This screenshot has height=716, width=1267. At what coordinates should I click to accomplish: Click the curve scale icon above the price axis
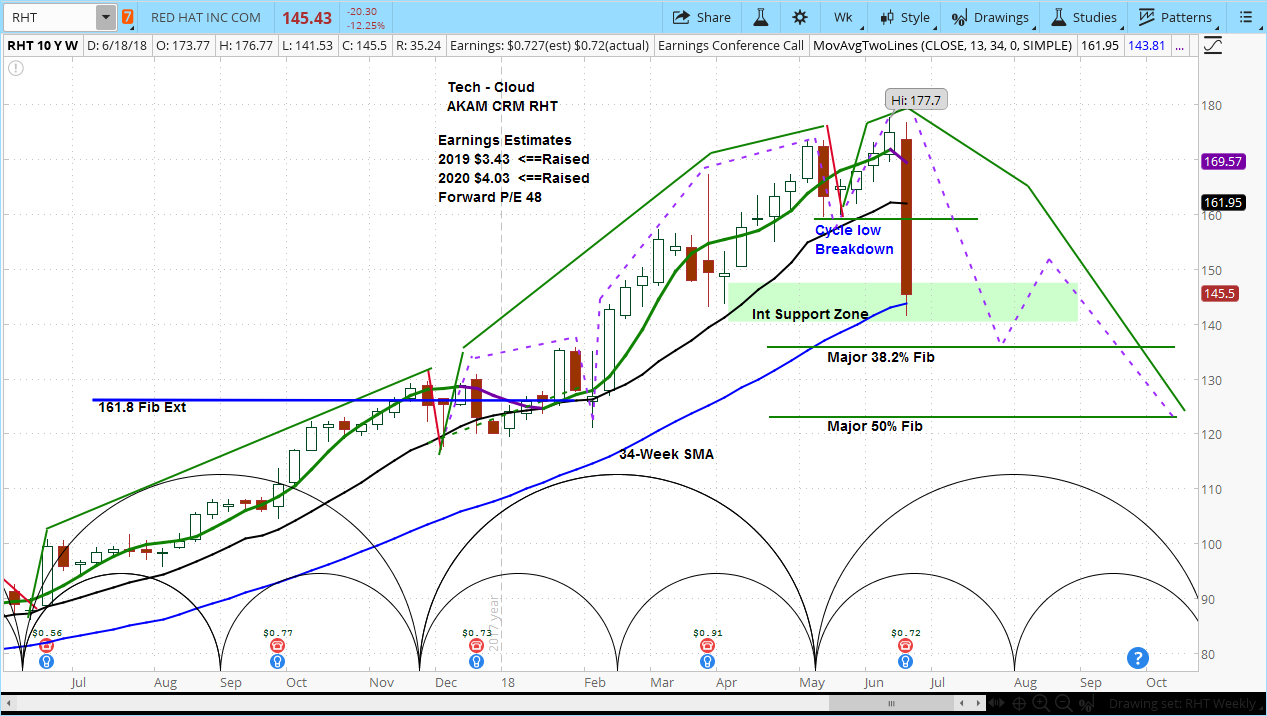[x=1214, y=45]
